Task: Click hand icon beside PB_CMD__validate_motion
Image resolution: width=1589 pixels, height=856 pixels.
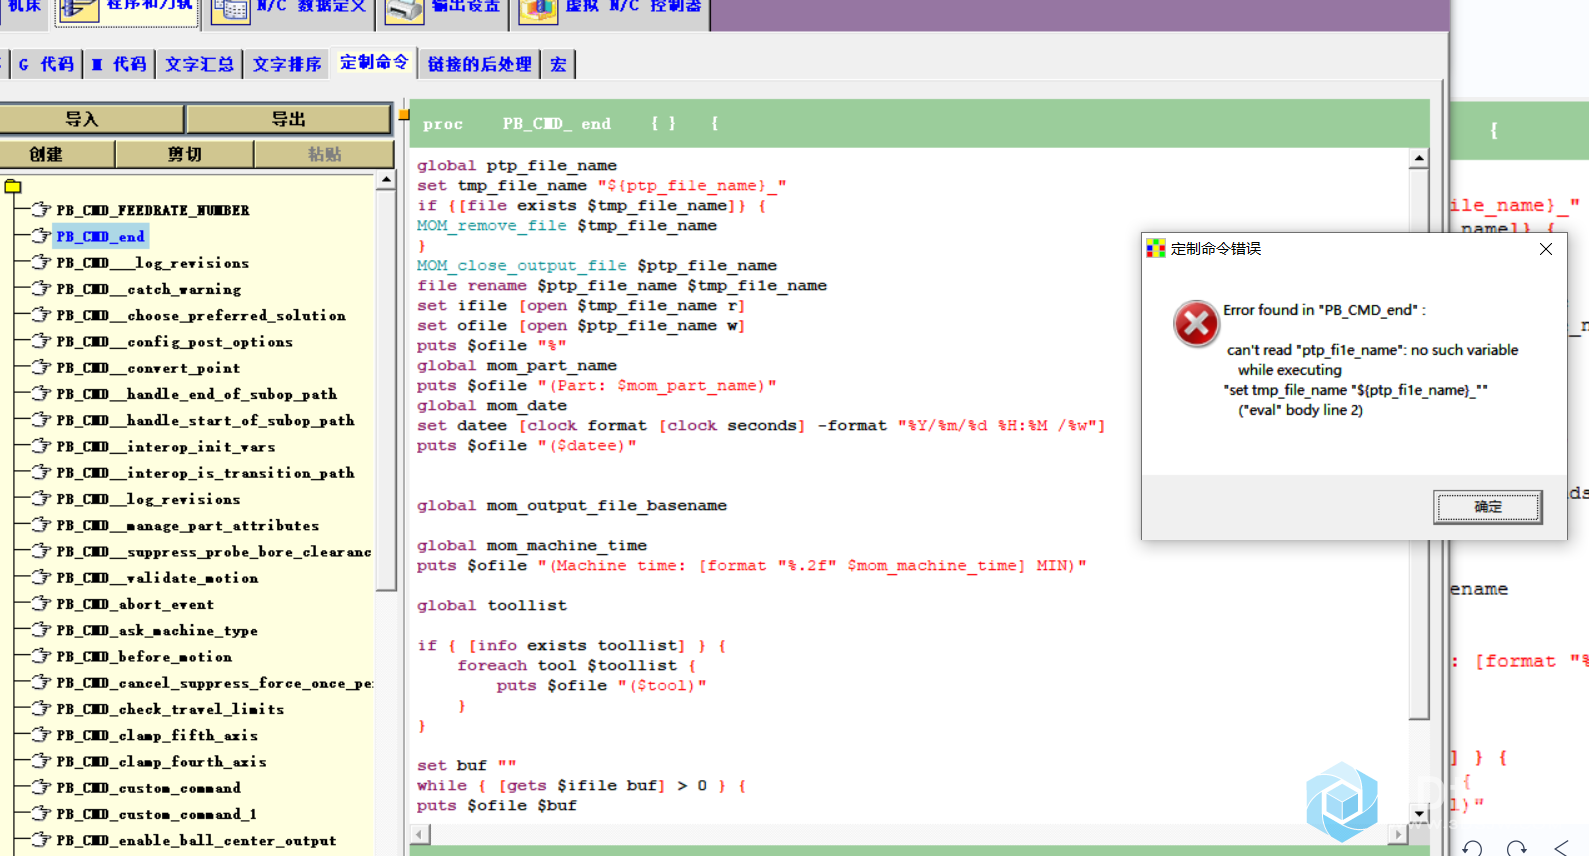Action: [x=41, y=577]
